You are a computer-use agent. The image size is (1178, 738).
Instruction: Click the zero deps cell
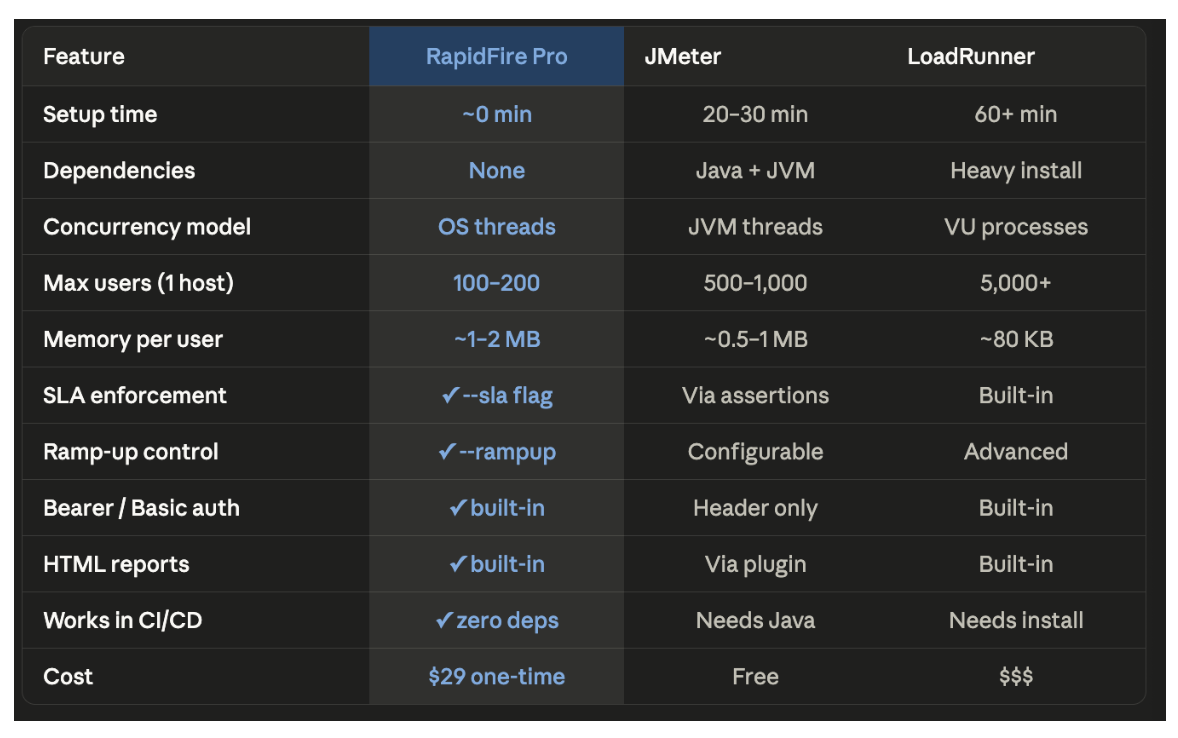(497, 621)
